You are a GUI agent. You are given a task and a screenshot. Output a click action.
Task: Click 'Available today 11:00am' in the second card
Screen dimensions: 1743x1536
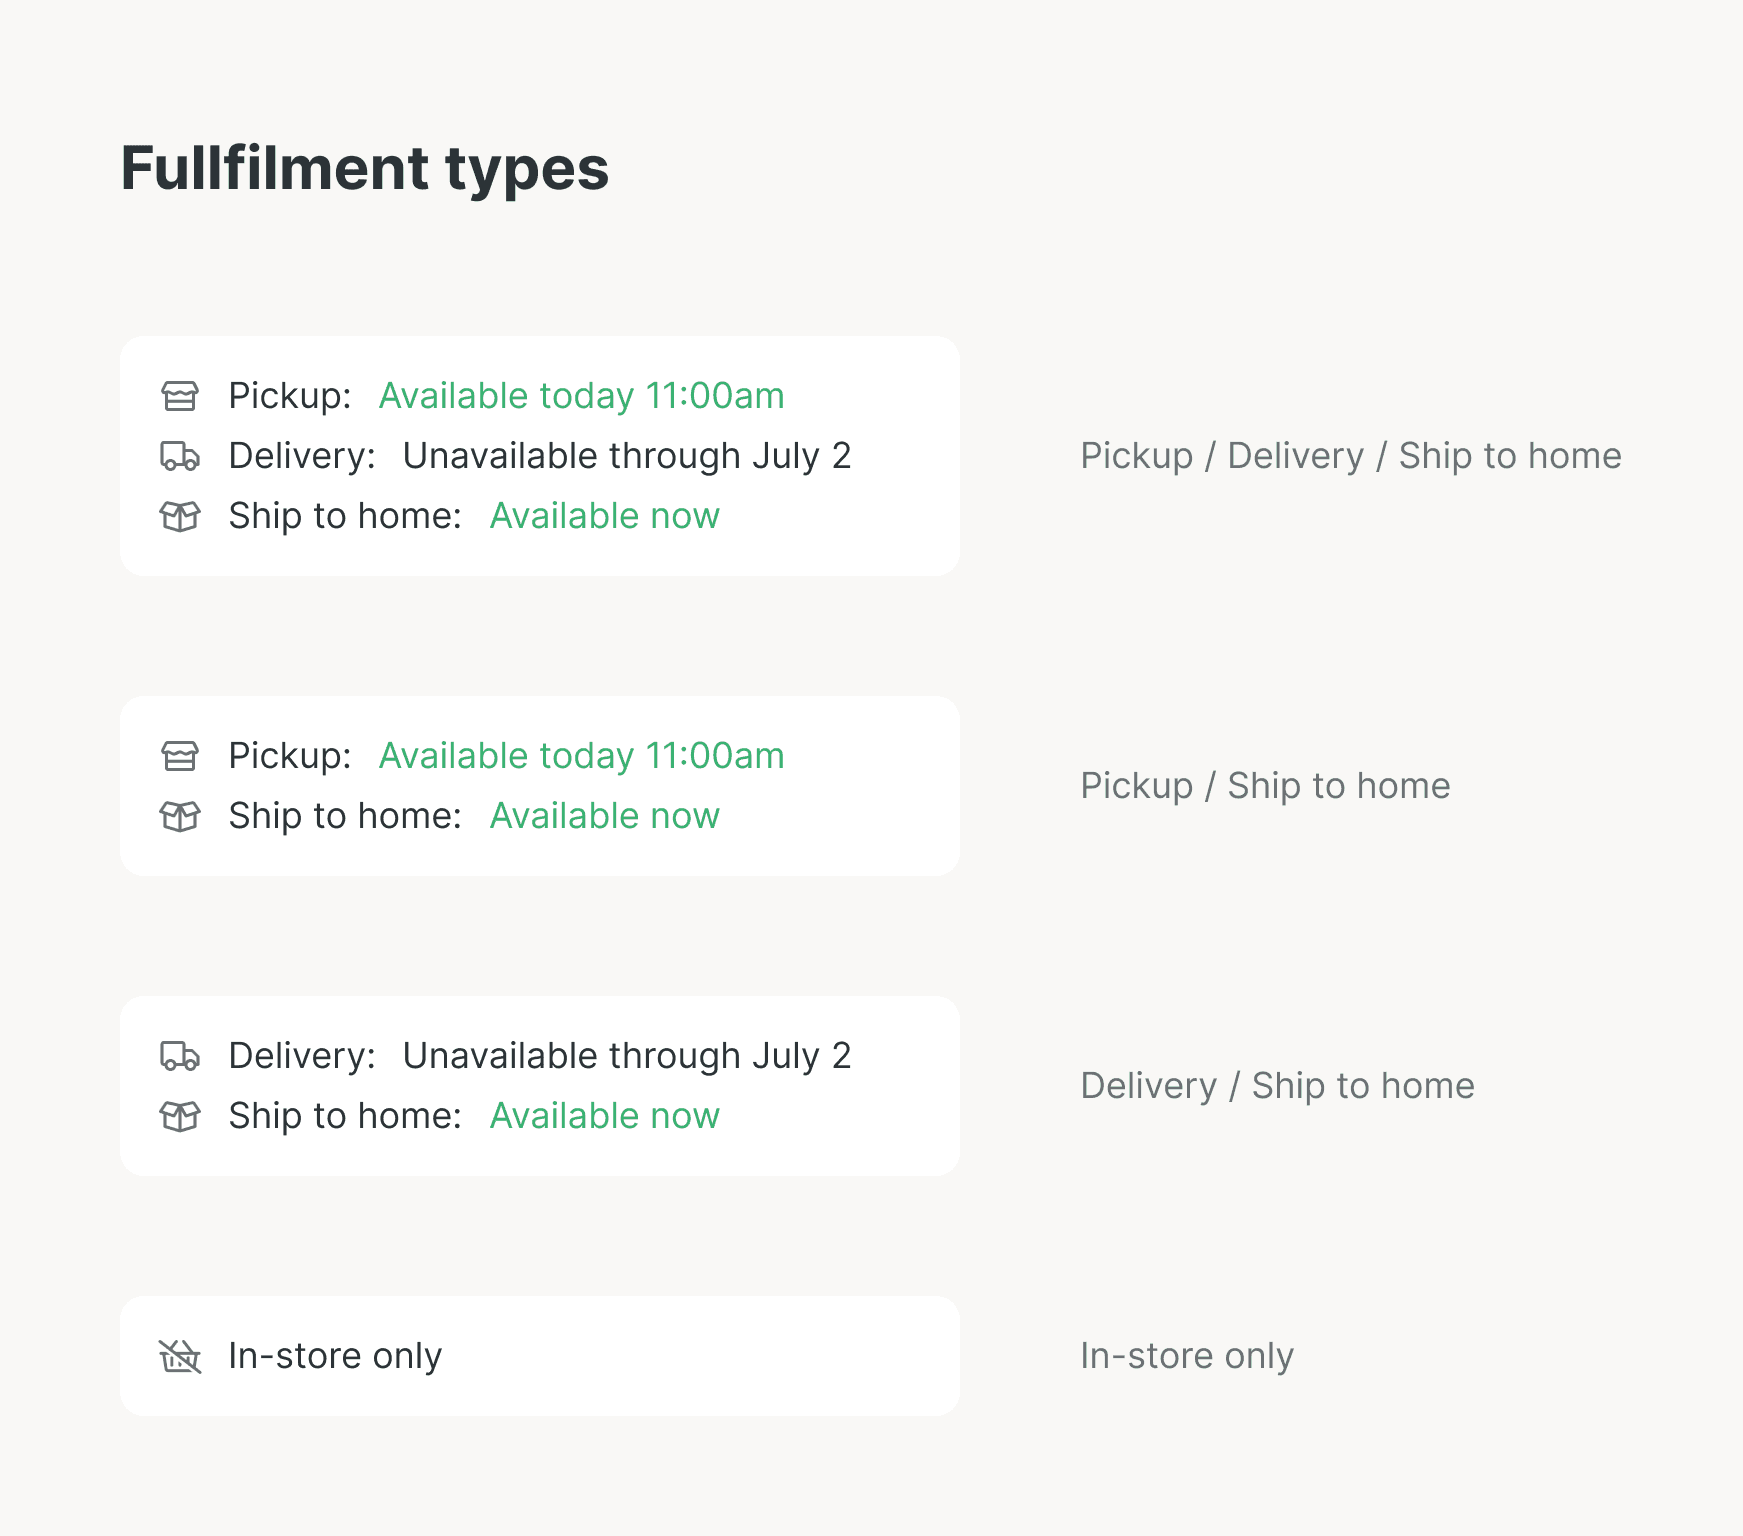(581, 756)
